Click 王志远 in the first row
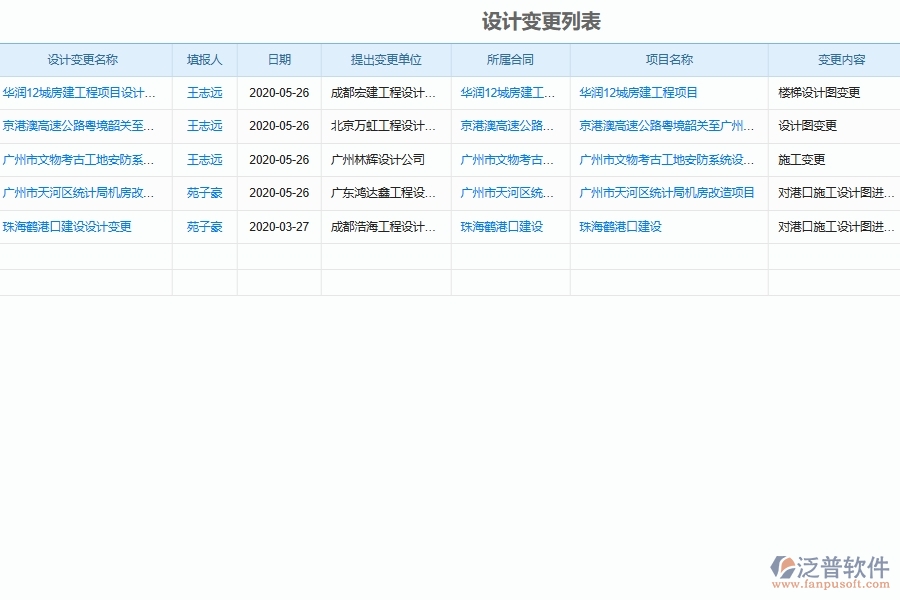Viewport: 900px width, 600px height. click(204, 92)
